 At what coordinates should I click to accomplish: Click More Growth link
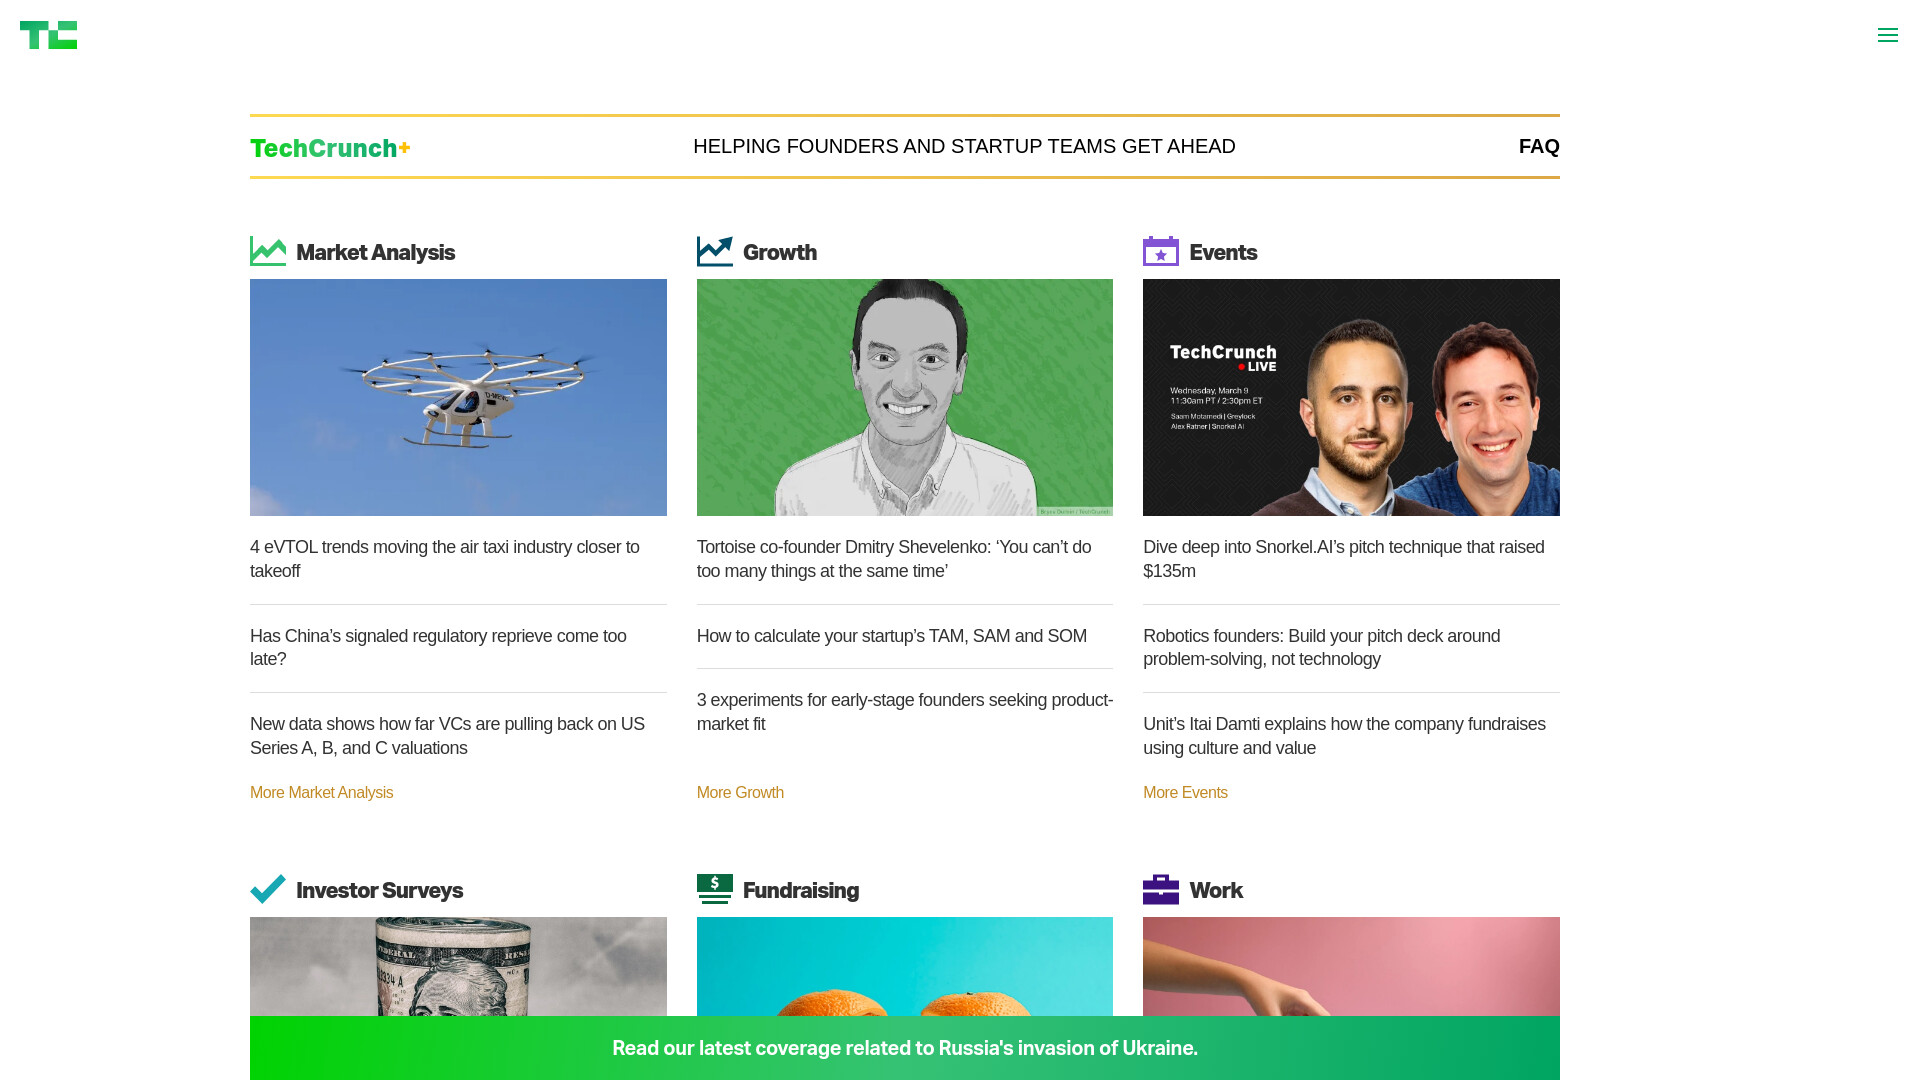click(x=740, y=793)
